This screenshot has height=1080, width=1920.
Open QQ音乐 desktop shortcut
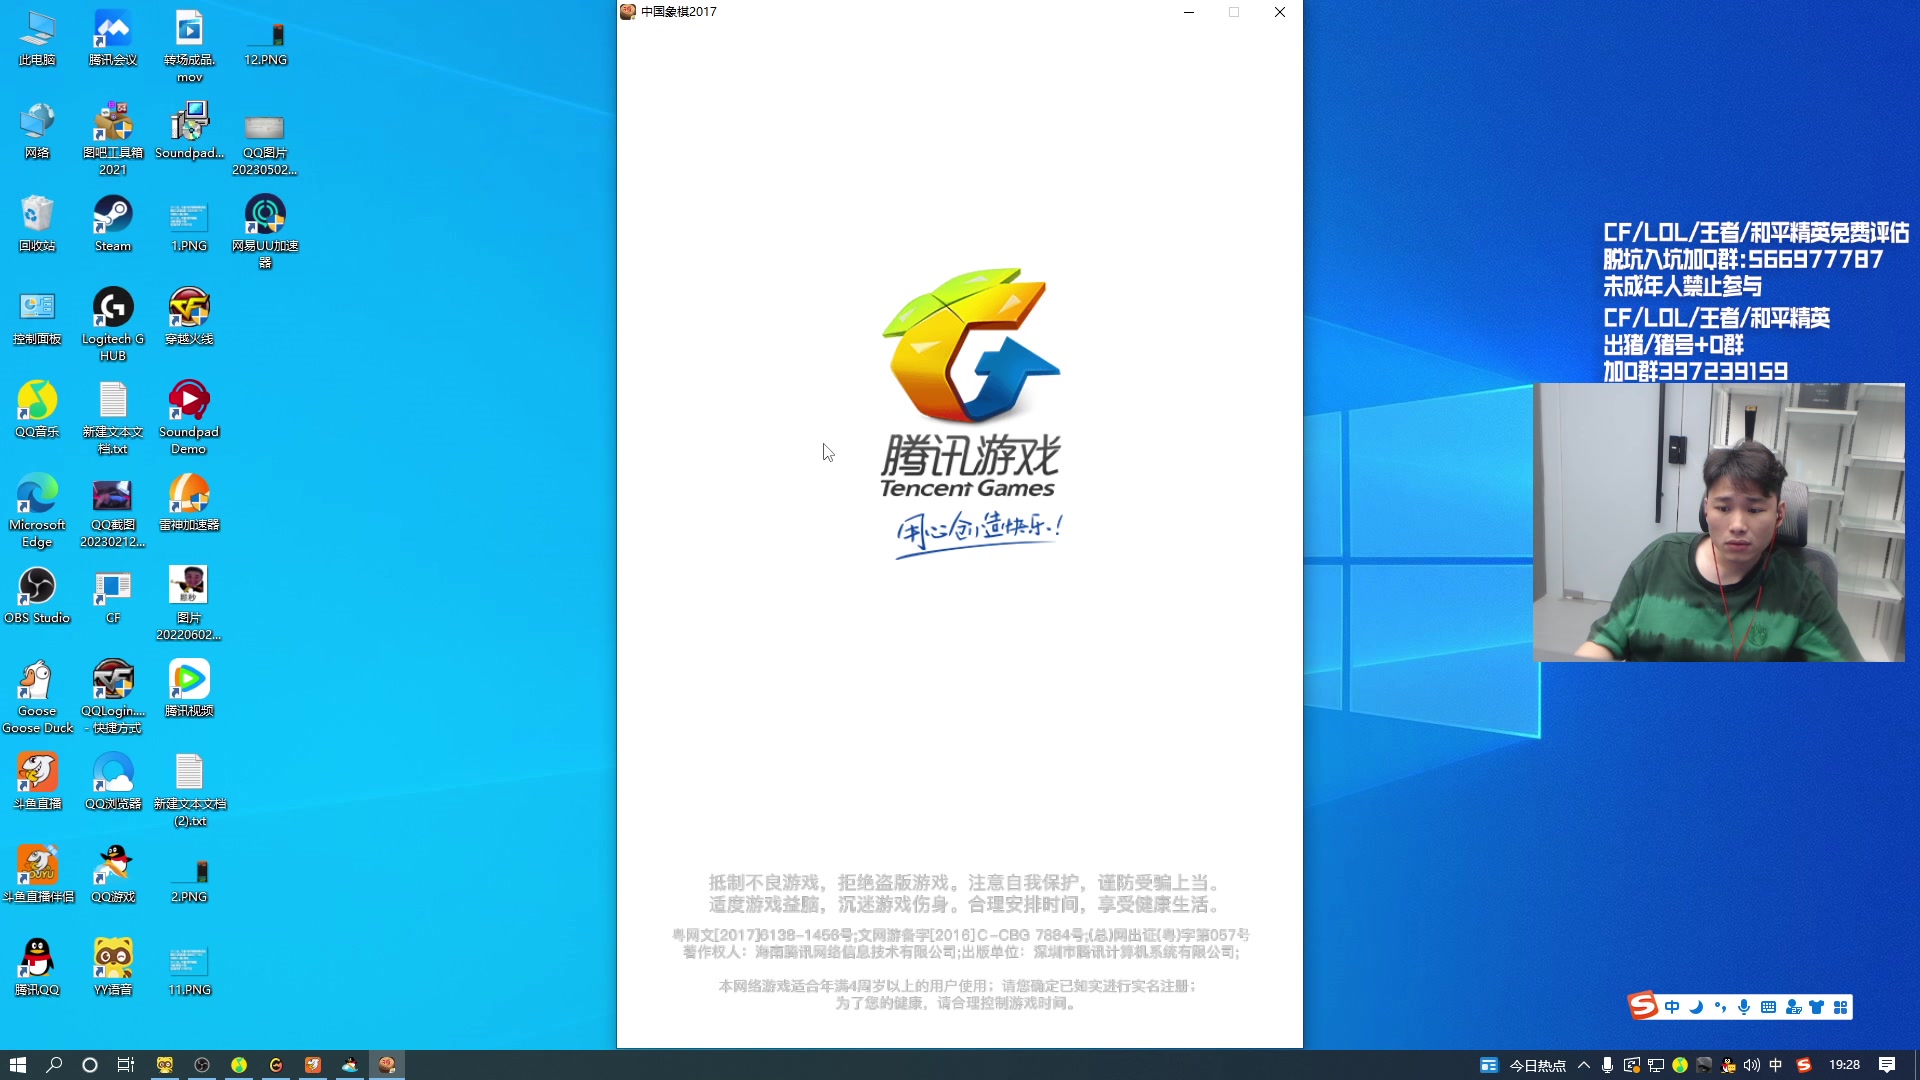(37, 410)
